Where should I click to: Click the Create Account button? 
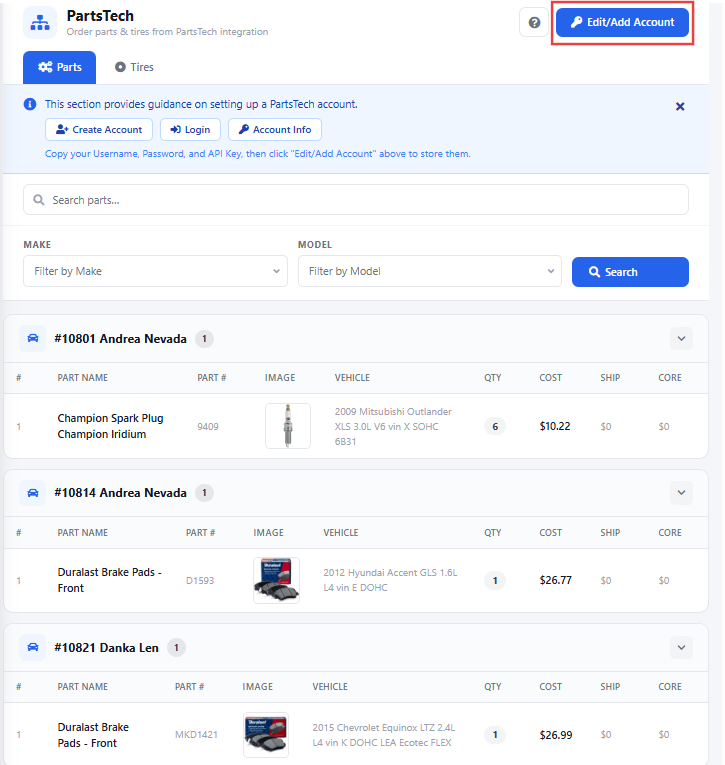[99, 130]
